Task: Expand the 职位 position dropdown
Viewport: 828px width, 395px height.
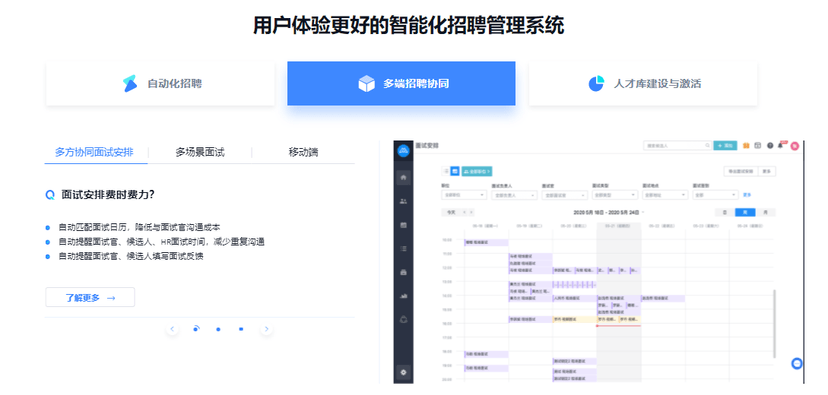Action: point(464,195)
